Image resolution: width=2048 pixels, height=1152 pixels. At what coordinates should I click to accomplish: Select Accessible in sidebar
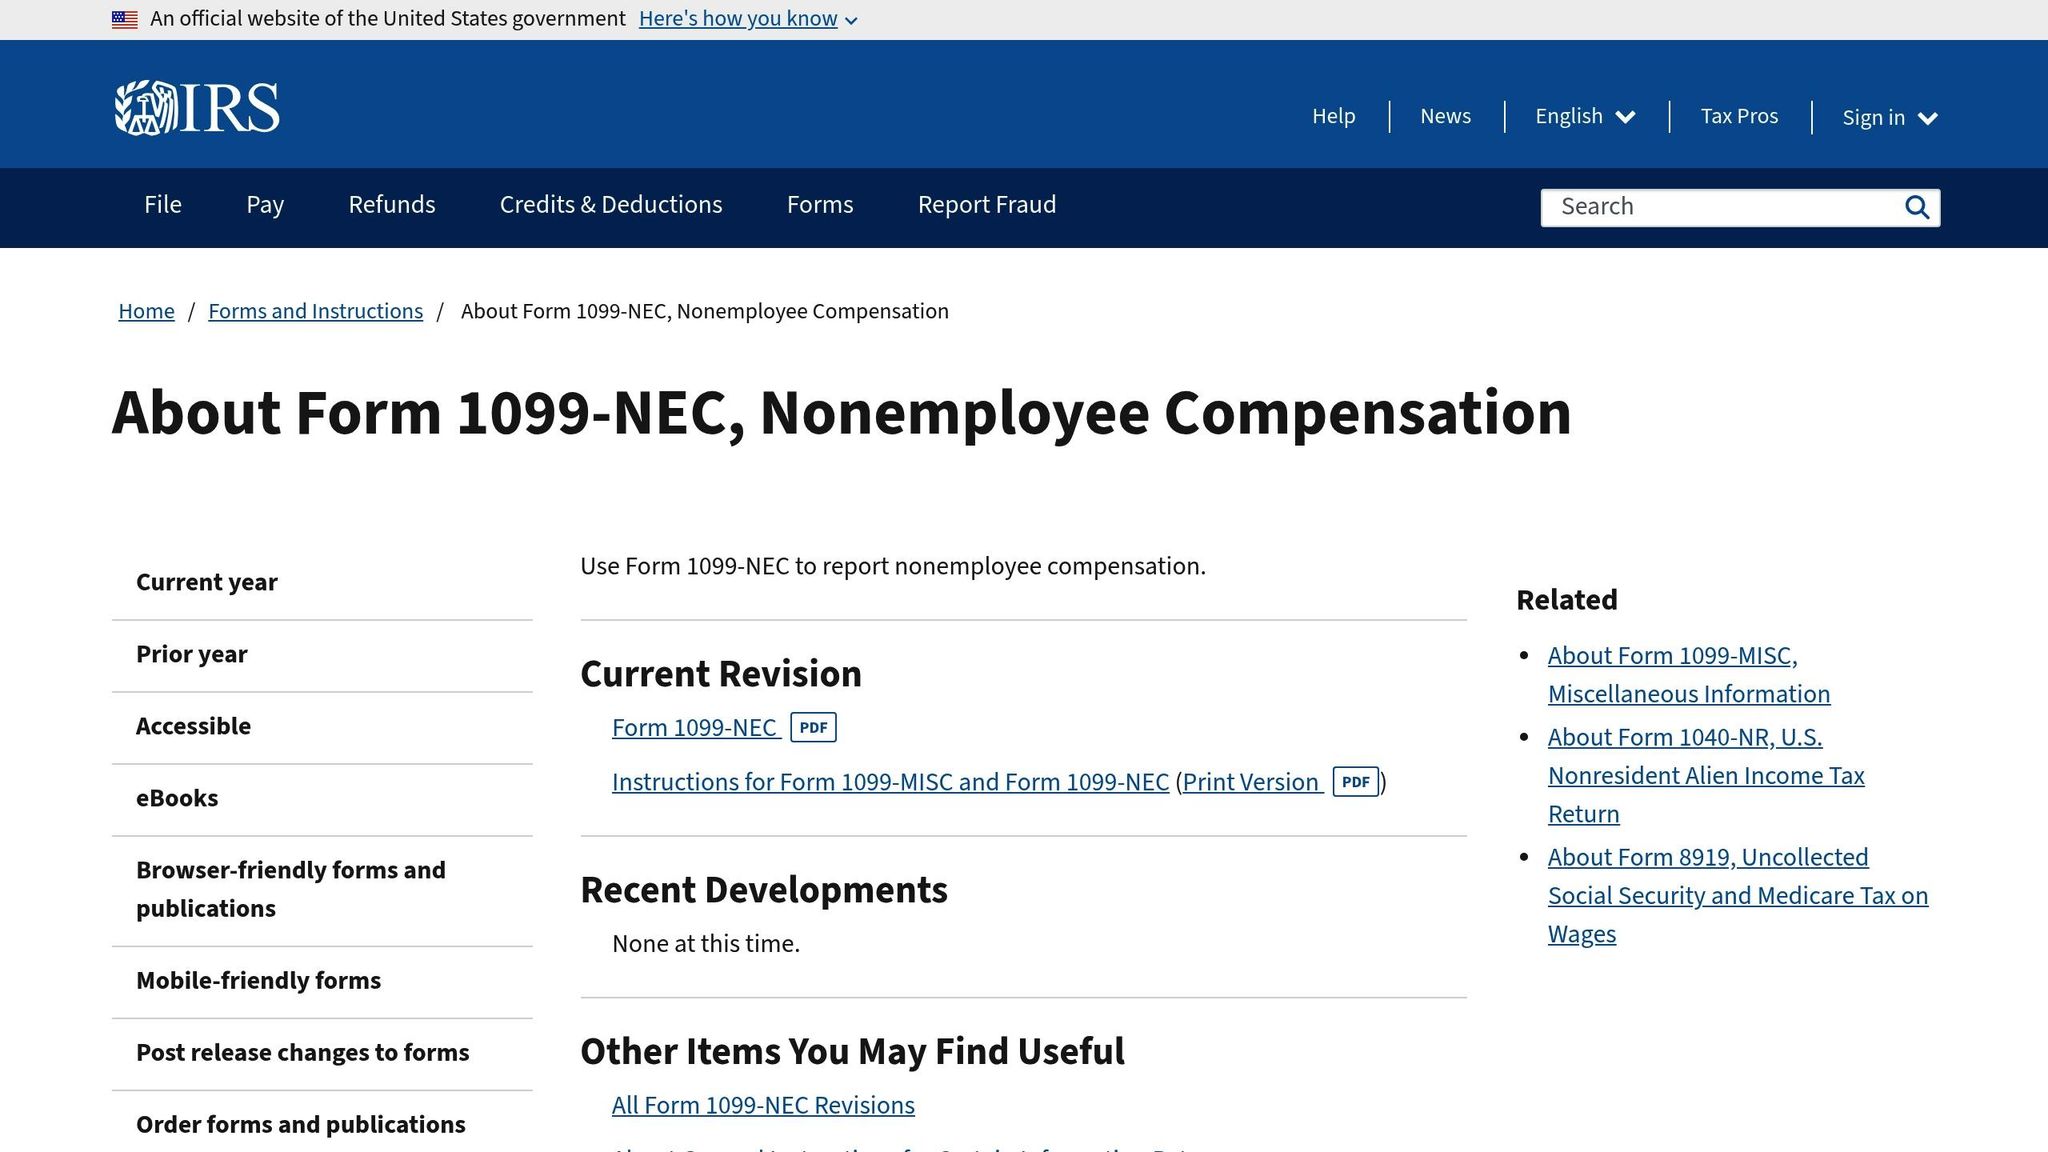point(322,727)
